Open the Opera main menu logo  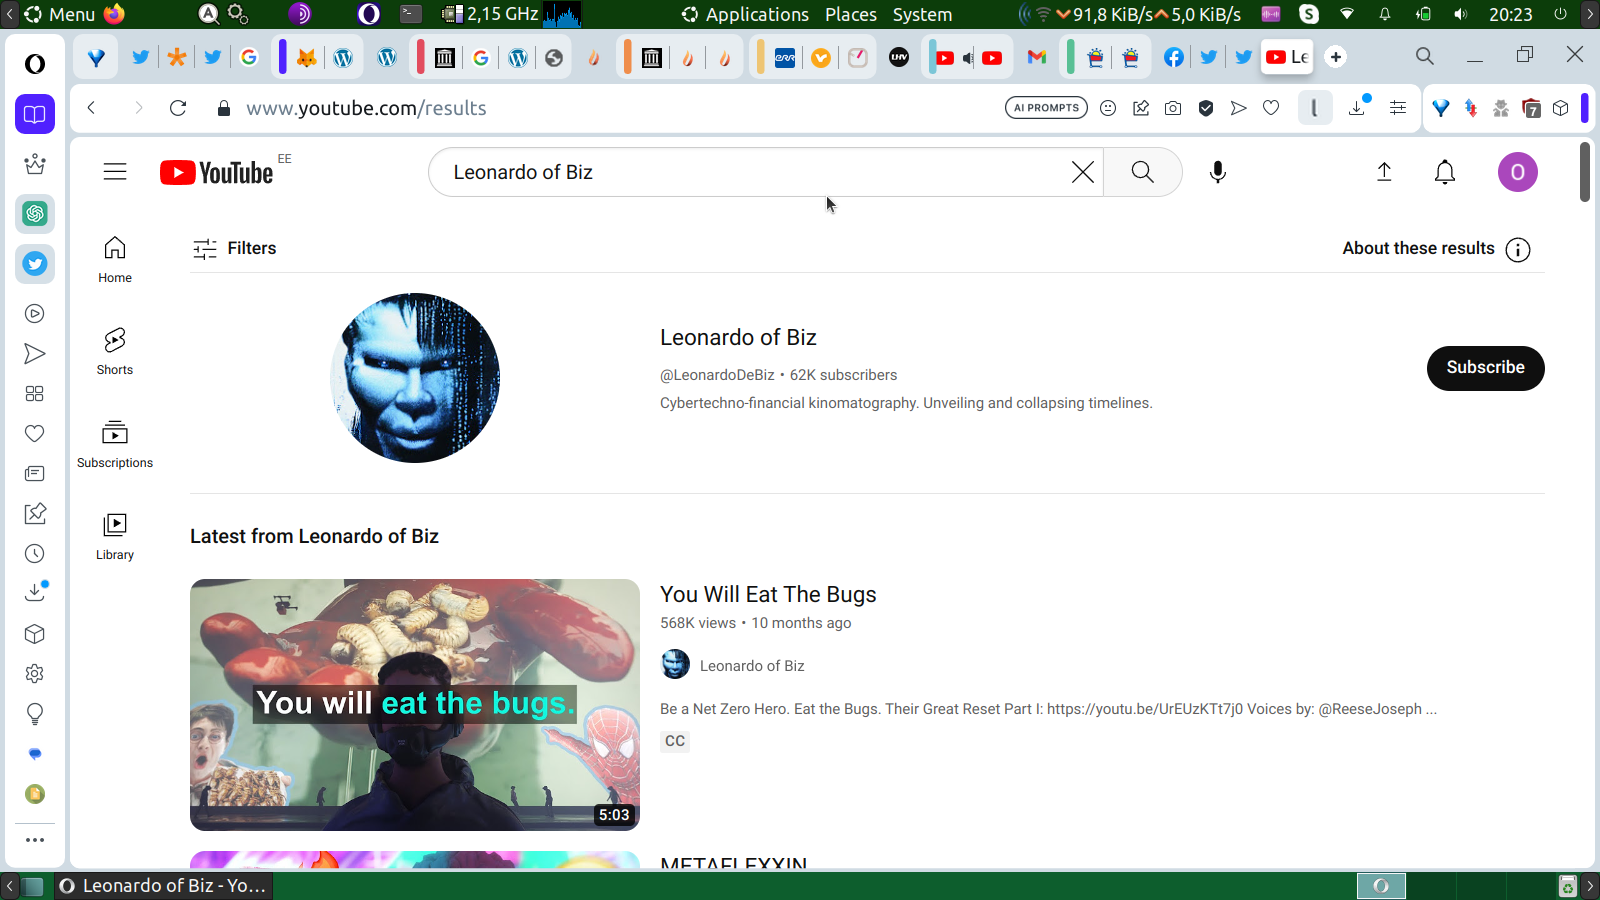tap(35, 64)
